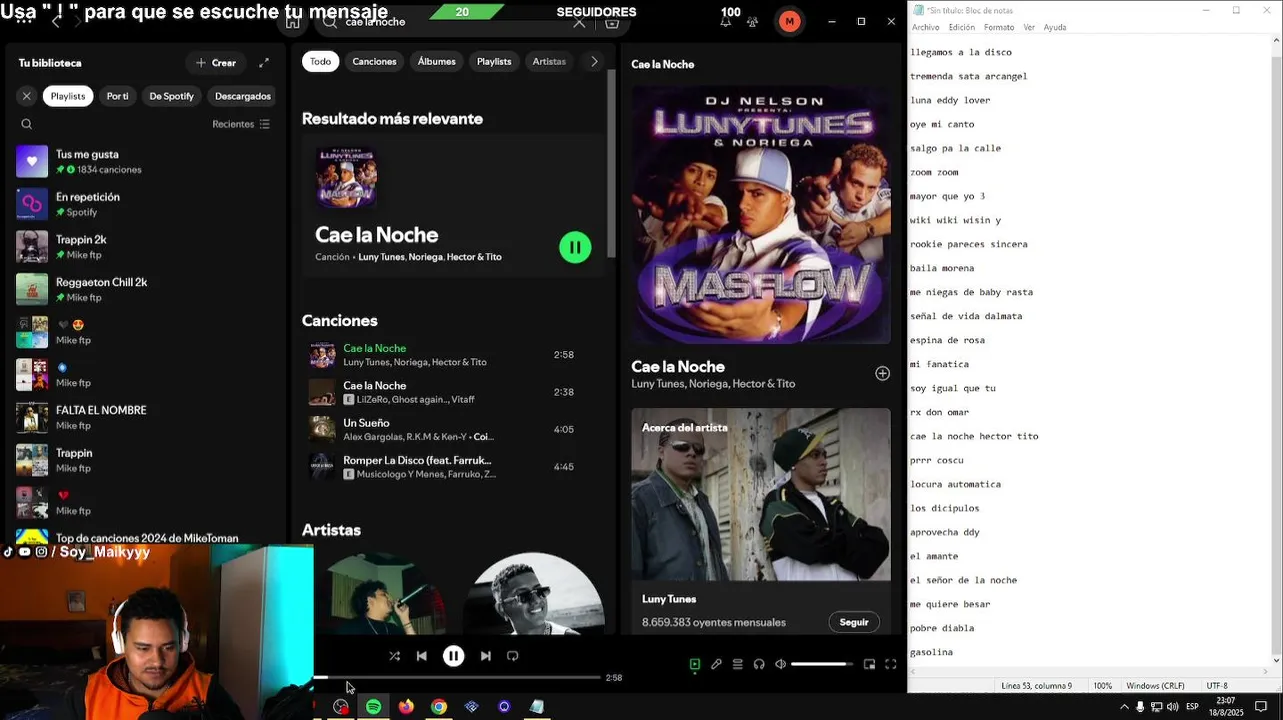Open the FALTA EL NOMBRE playlist

(146, 417)
